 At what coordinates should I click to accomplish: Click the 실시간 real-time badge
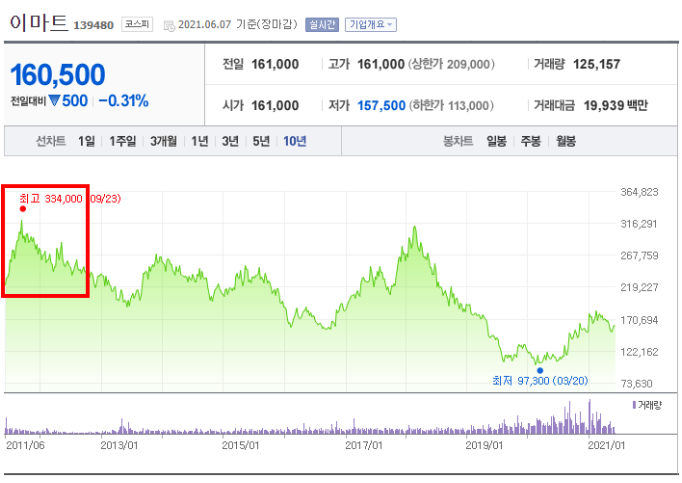(322, 25)
